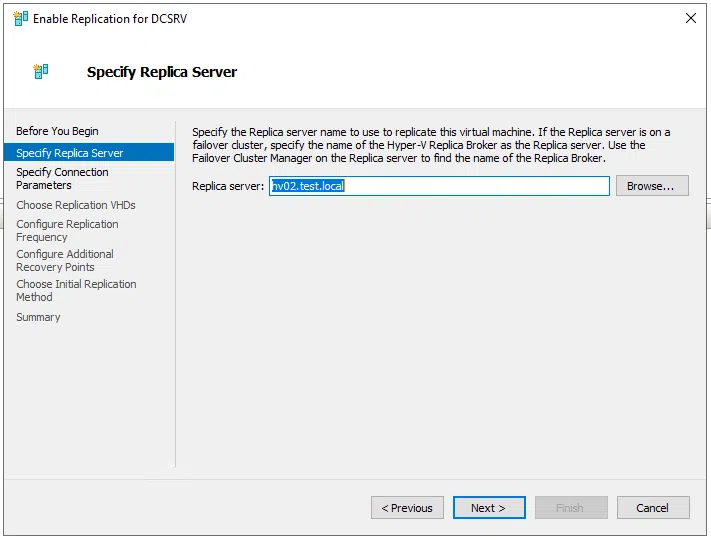The height and width of the screenshot is (540, 711).
Task: Go to the Before You Begin step
Action: (57, 131)
